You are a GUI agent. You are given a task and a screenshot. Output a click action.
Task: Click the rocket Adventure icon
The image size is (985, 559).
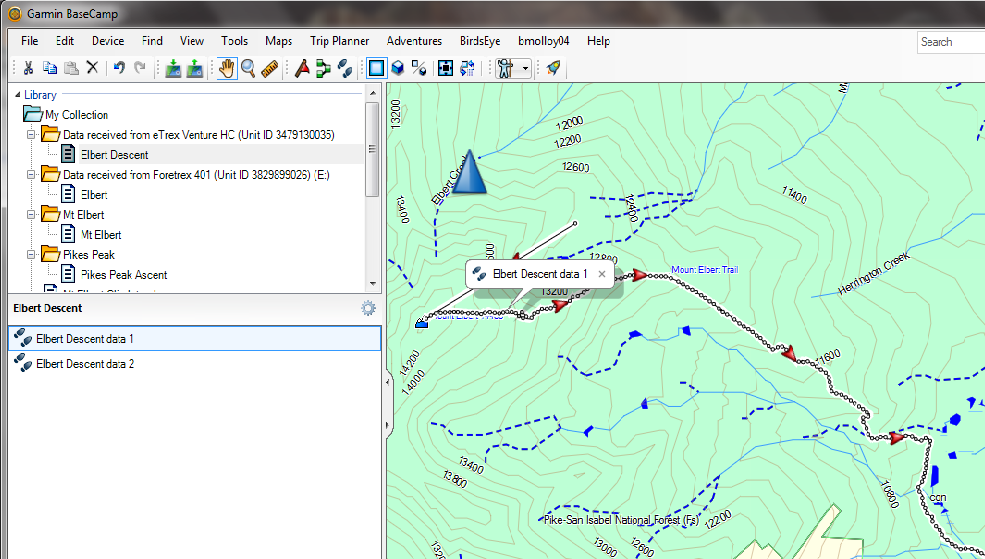tap(553, 68)
